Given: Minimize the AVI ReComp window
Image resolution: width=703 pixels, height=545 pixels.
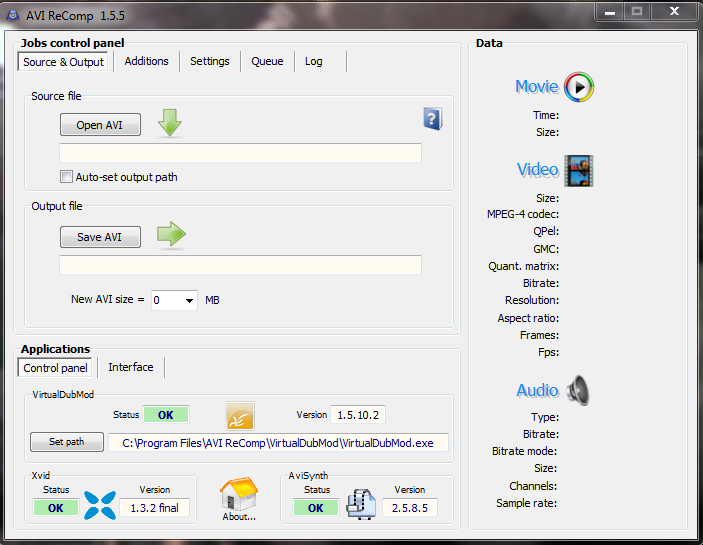Looking at the screenshot, I should click(610, 12).
